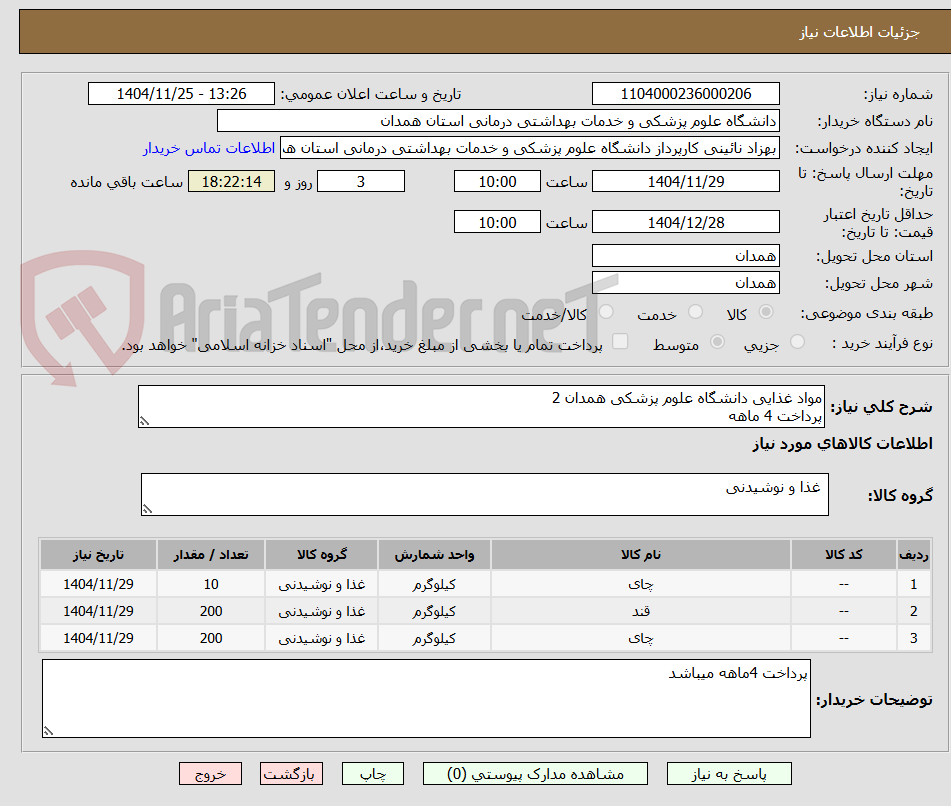Click the remaining days field showing 3
Image resolution: width=951 pixels, height=806 pixels.
361,181
